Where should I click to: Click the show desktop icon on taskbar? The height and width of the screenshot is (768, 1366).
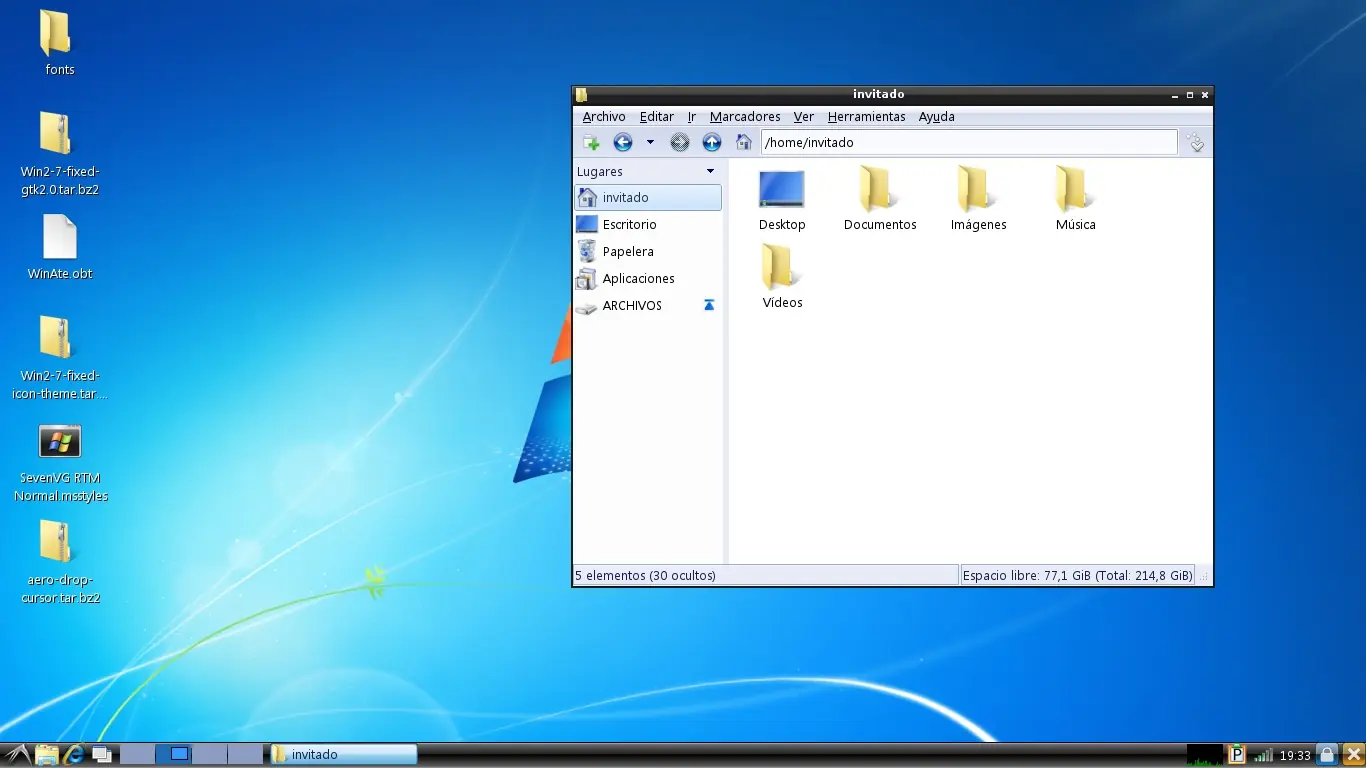(x=102, y=755)
